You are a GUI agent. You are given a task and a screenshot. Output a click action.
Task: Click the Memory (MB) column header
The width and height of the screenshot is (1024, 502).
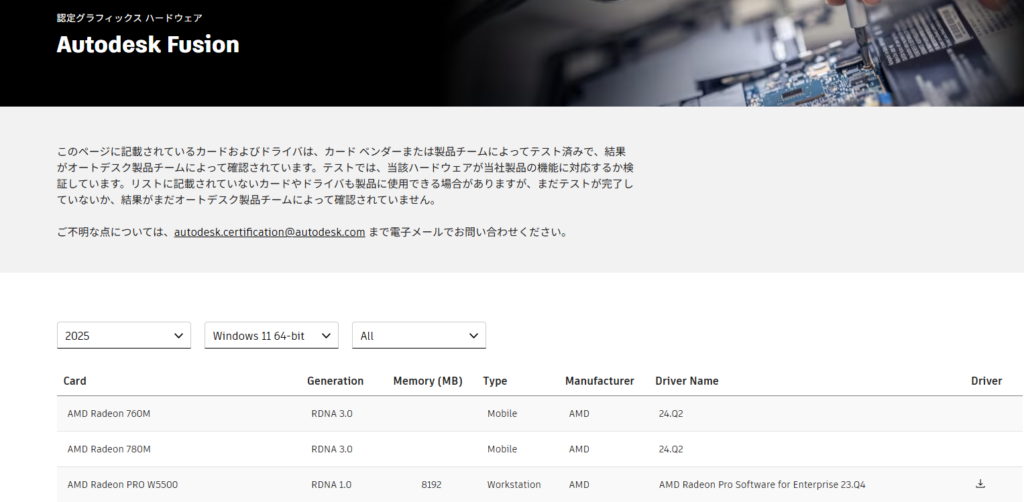(428, 381)
